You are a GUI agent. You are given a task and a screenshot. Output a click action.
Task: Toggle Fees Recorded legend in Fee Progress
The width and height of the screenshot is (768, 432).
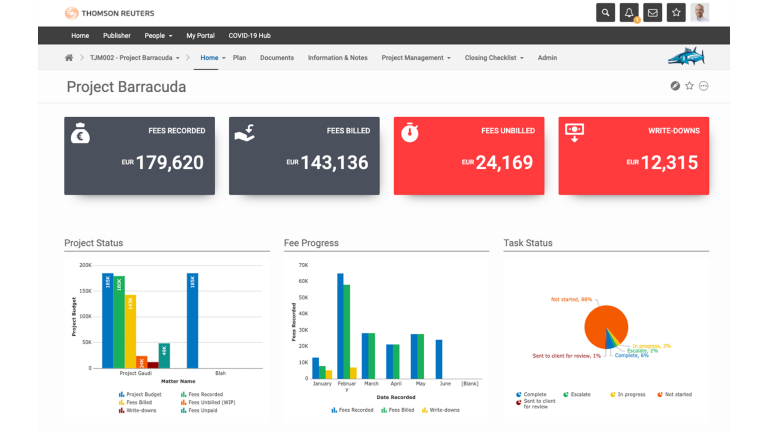click(352, 410)
